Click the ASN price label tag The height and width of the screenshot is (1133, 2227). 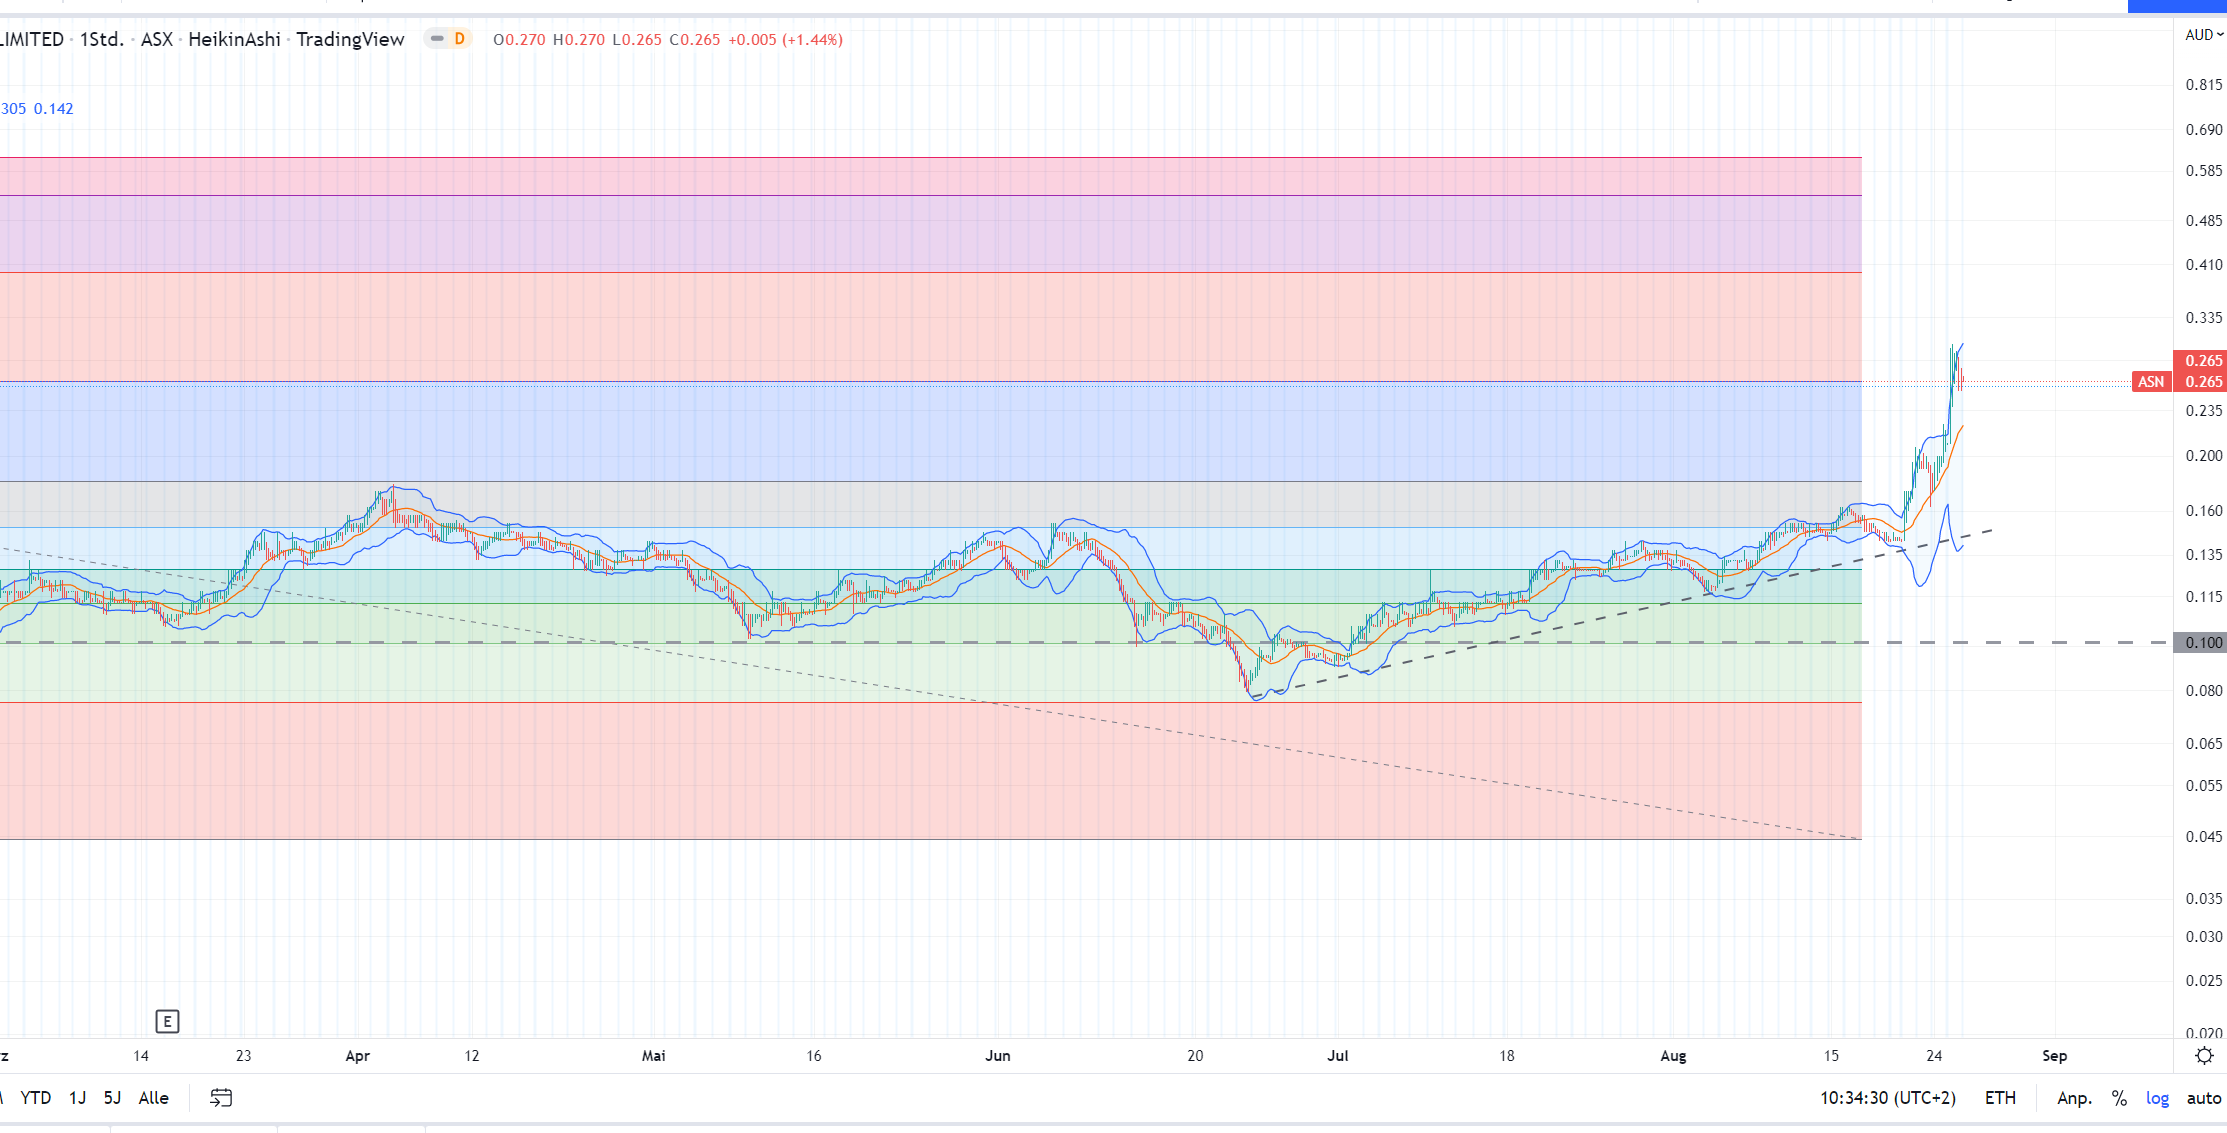point(2151,382)
